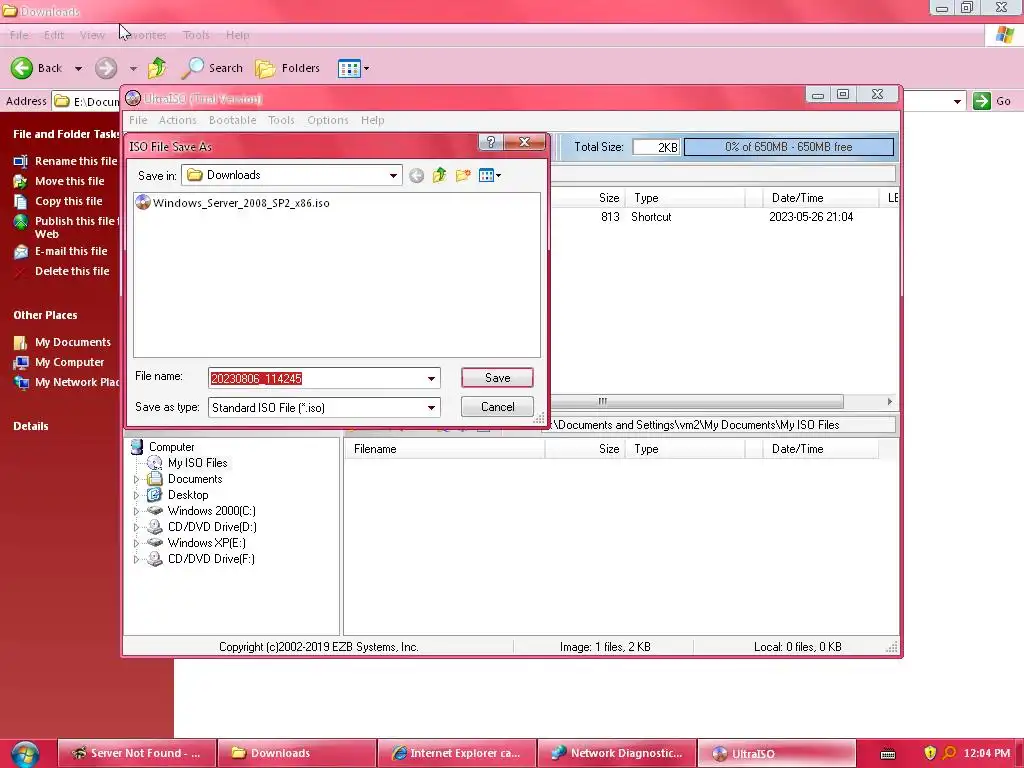Open the UltraISO Help menu
This screenshot has height=768, width=1024.
click(x=372, y=120)
